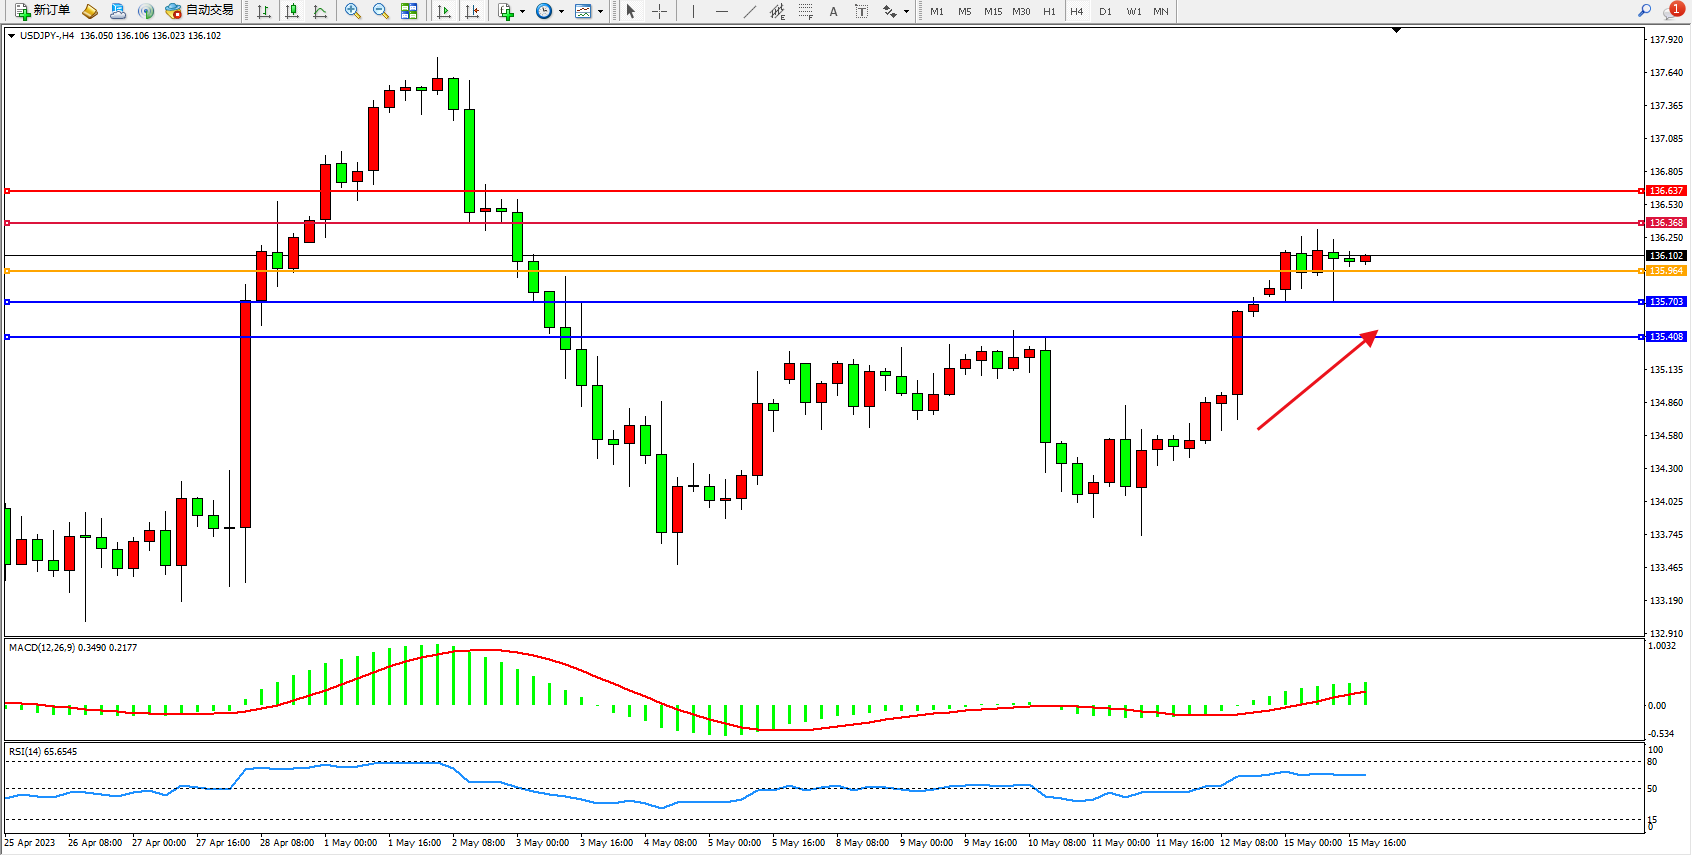Switch chart to candlestick mode

click(292, 11)
